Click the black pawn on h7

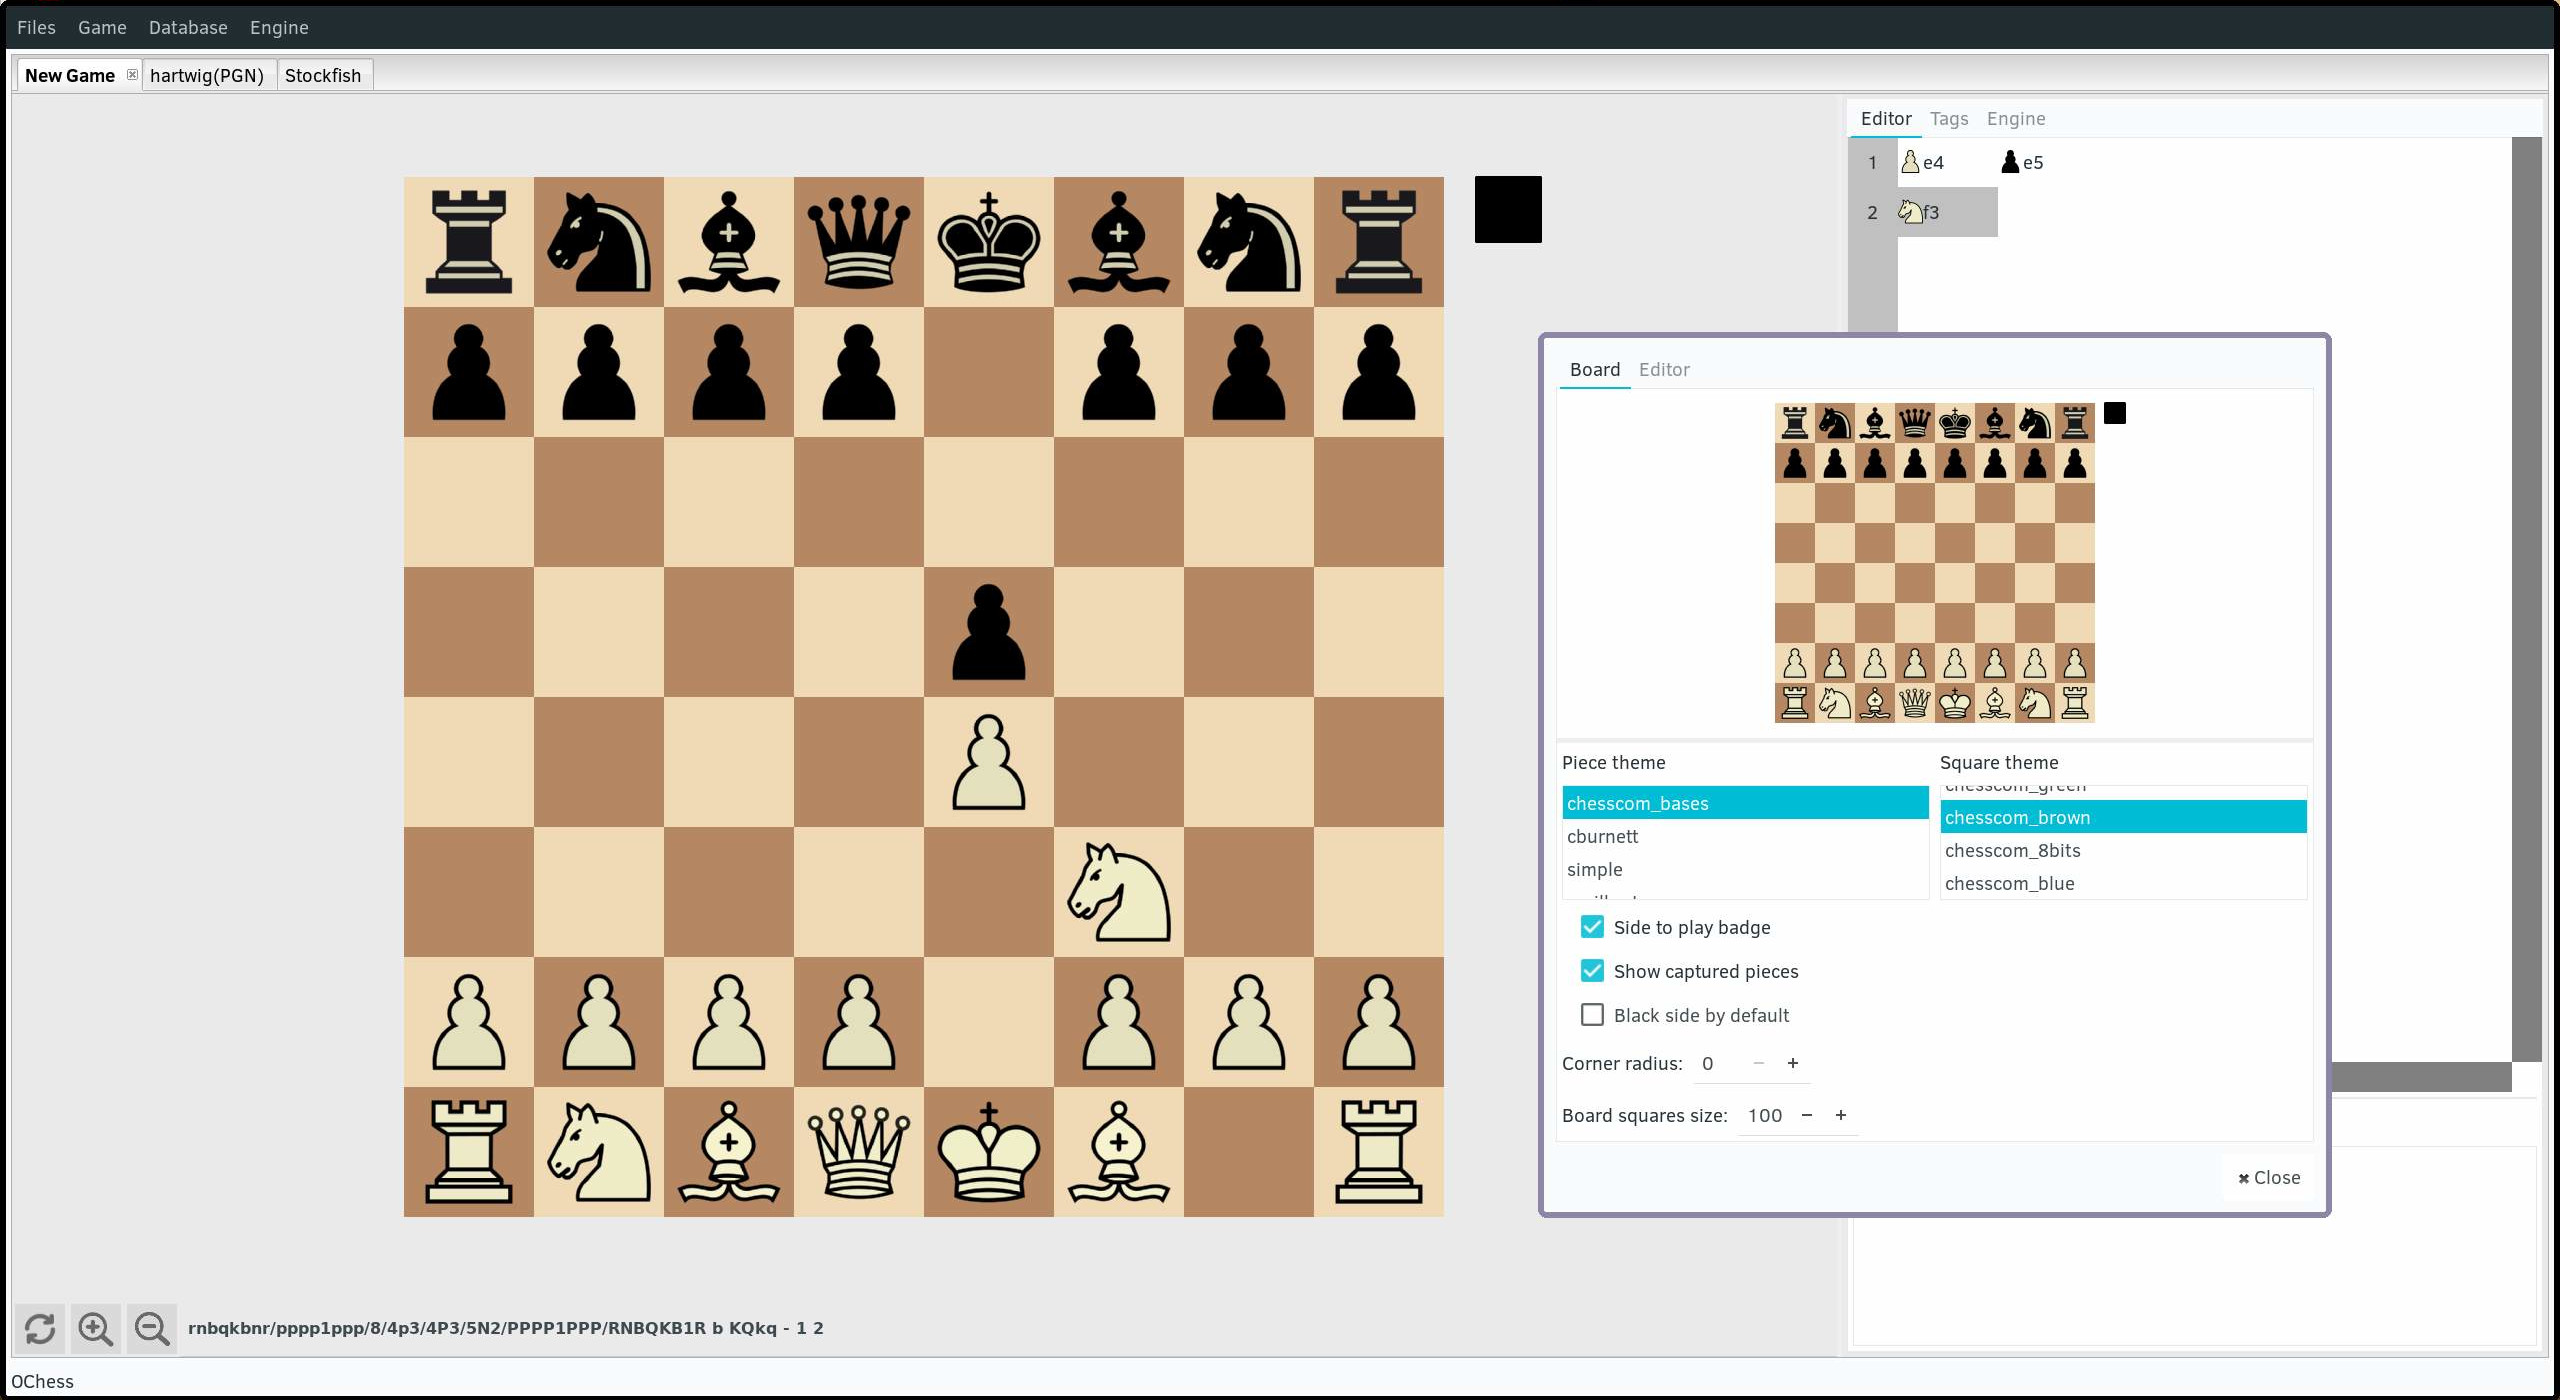coord(1378,372)
